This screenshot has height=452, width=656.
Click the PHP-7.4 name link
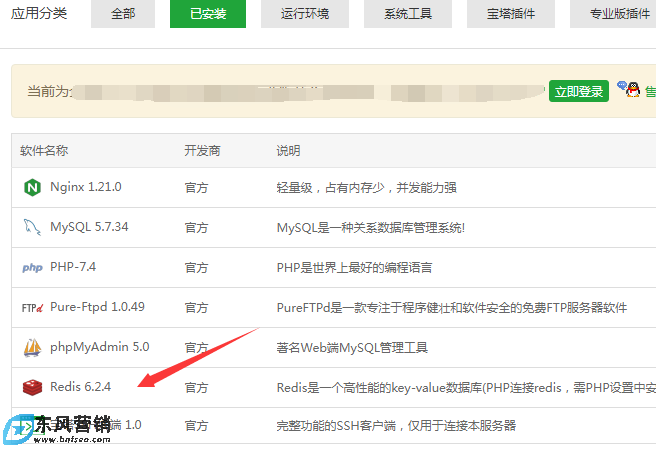(73, 267)
